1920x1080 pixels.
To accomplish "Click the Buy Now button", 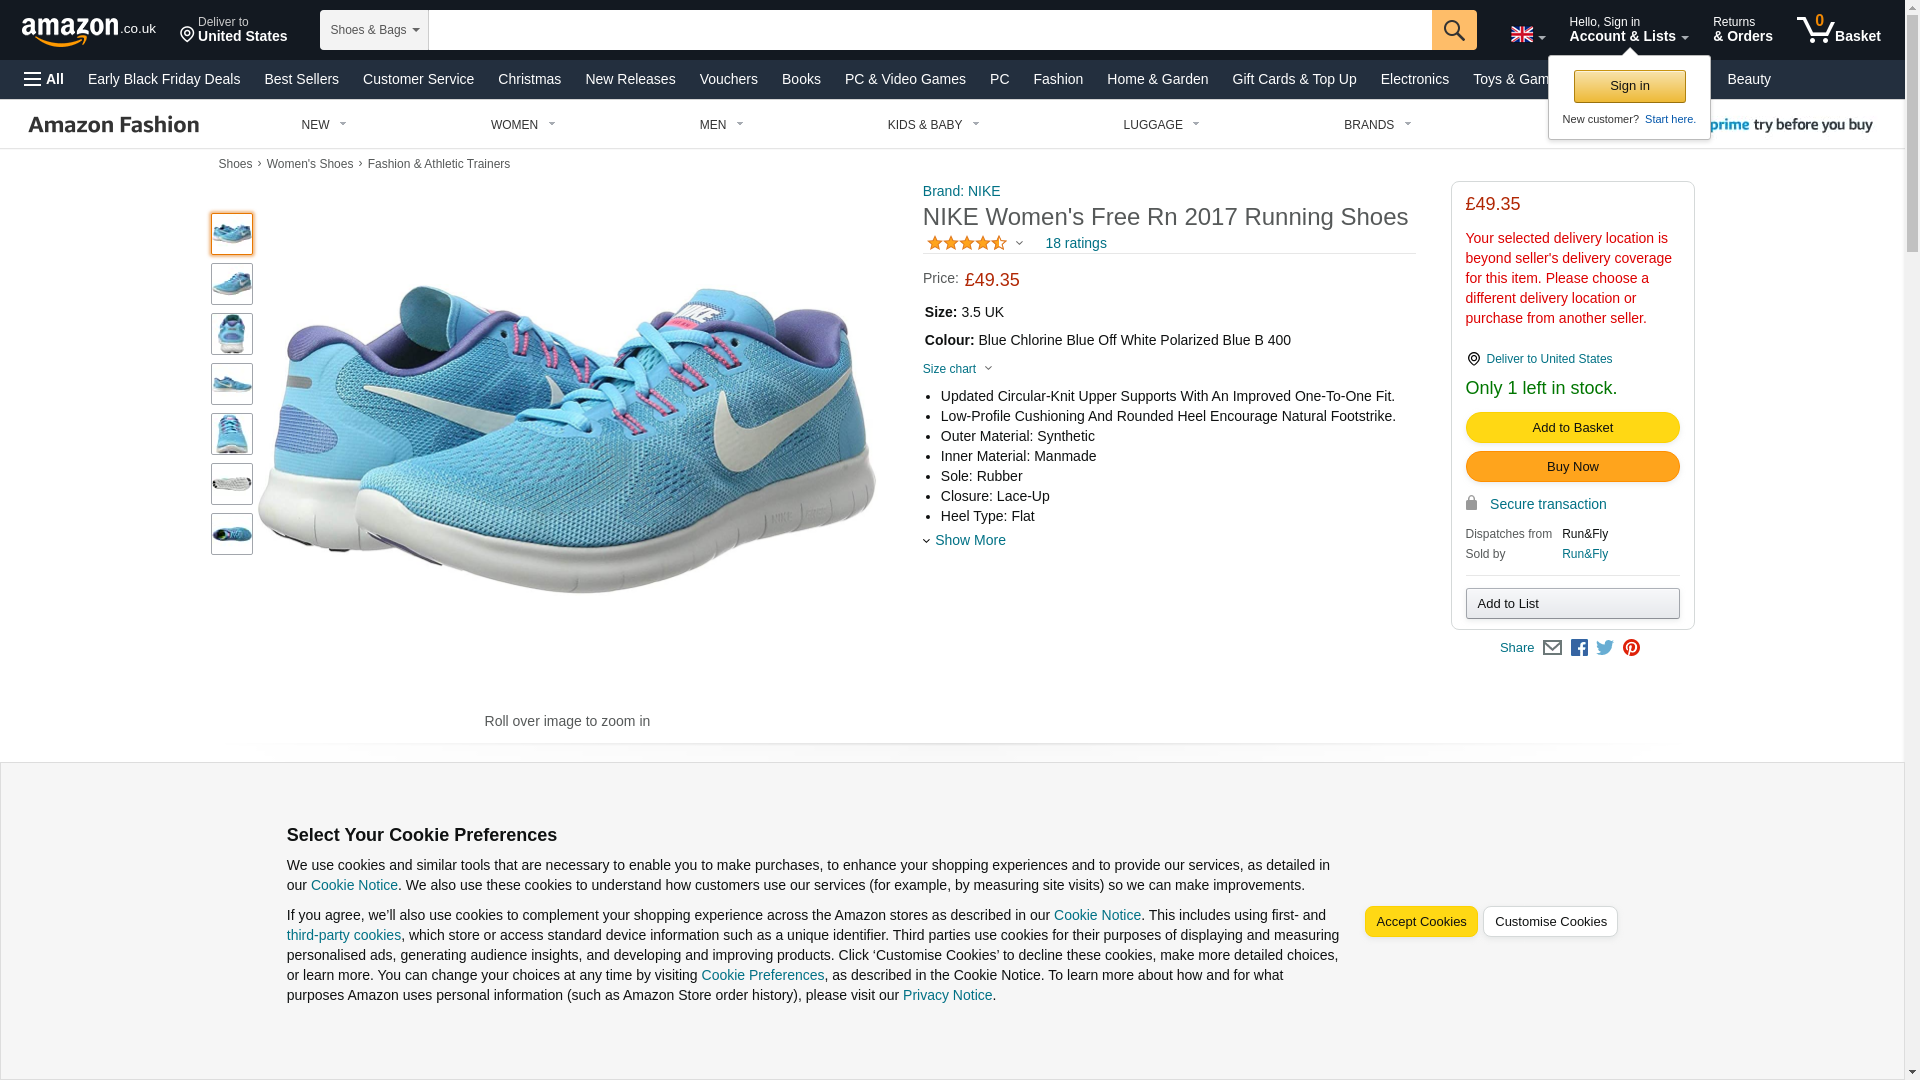I will click(1572, 467).
